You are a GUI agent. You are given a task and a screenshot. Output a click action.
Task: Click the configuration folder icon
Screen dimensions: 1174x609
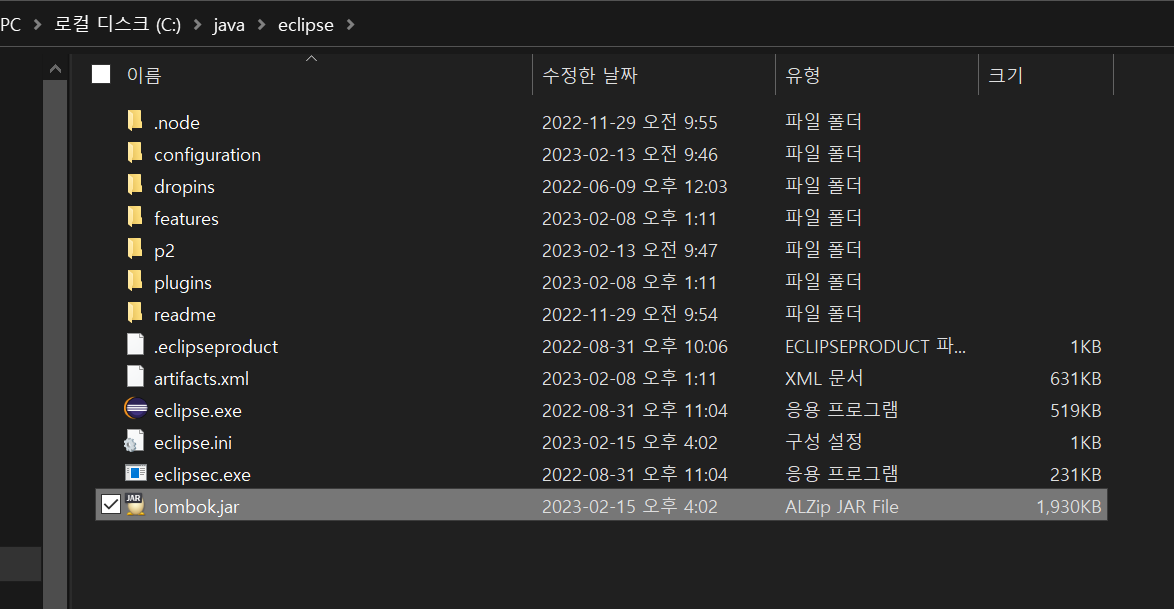pos(135,153)
